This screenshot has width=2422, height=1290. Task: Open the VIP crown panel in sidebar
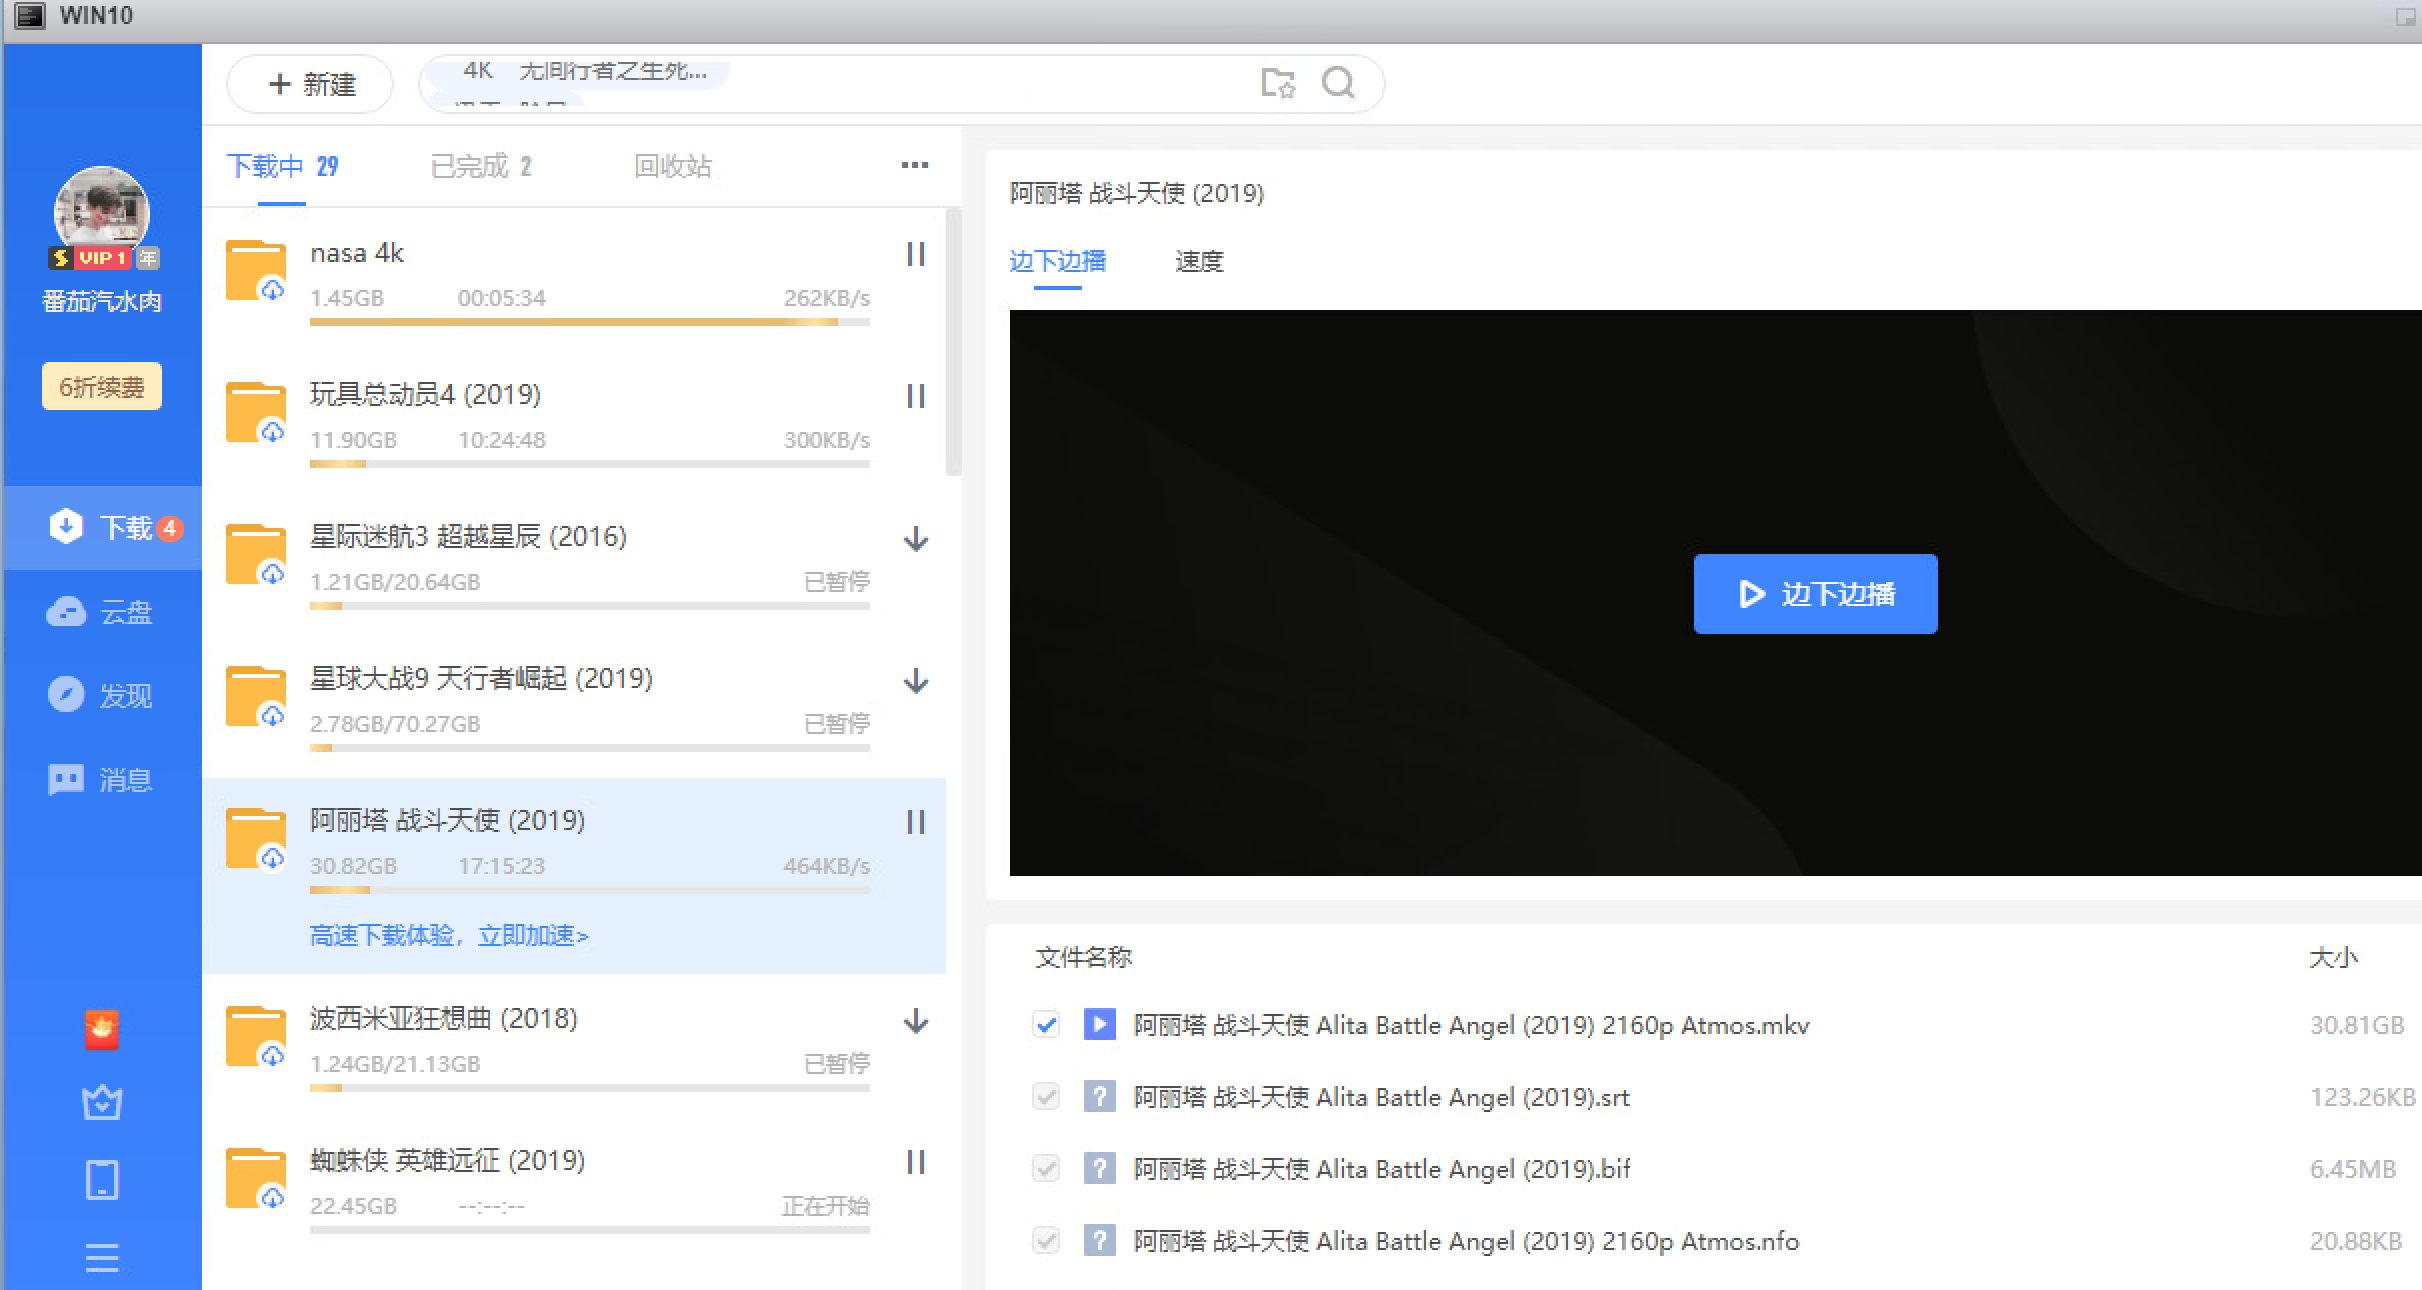click(101, 1101)
